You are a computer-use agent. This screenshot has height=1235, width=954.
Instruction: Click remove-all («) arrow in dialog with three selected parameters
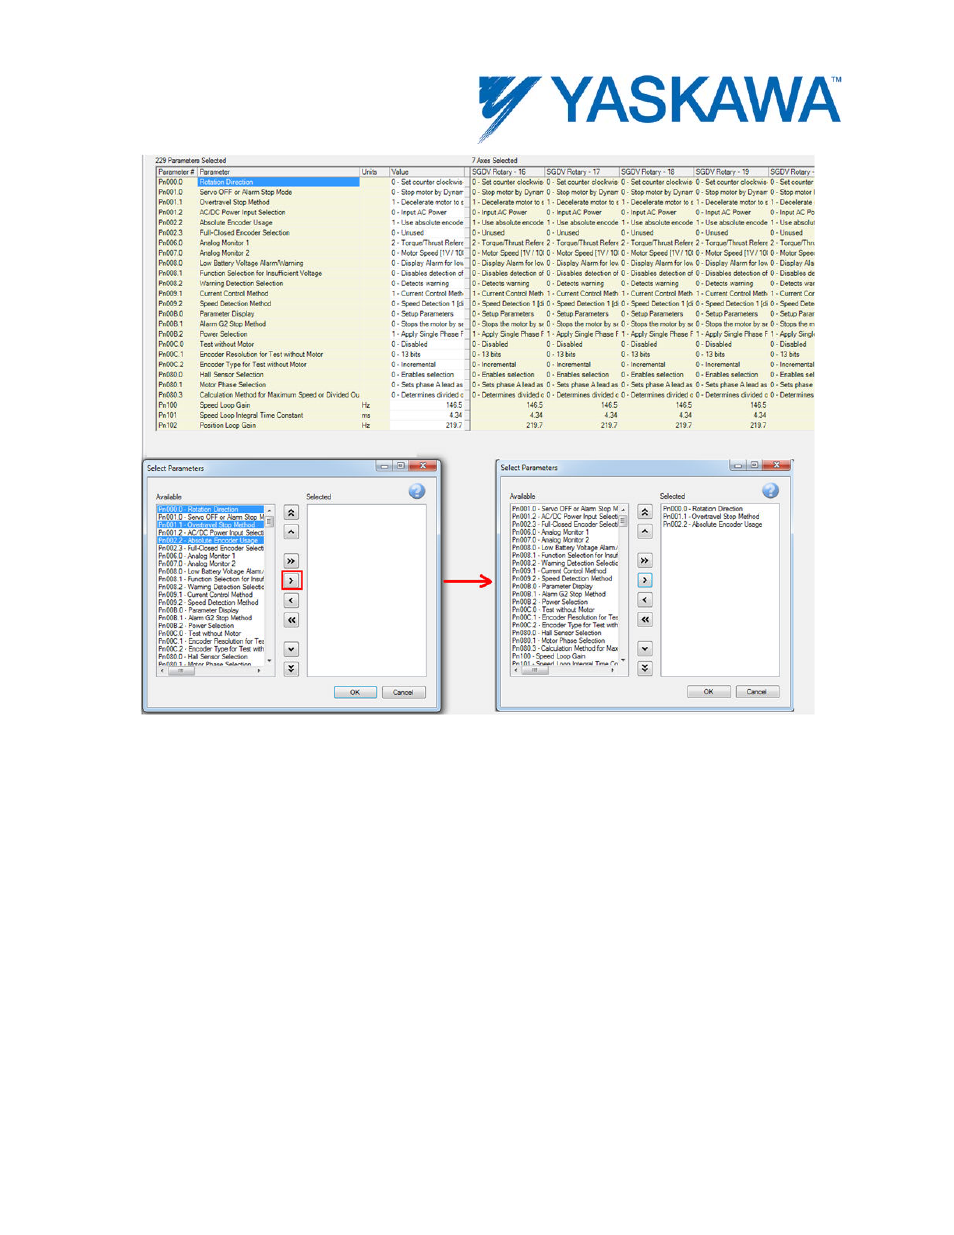645,619
